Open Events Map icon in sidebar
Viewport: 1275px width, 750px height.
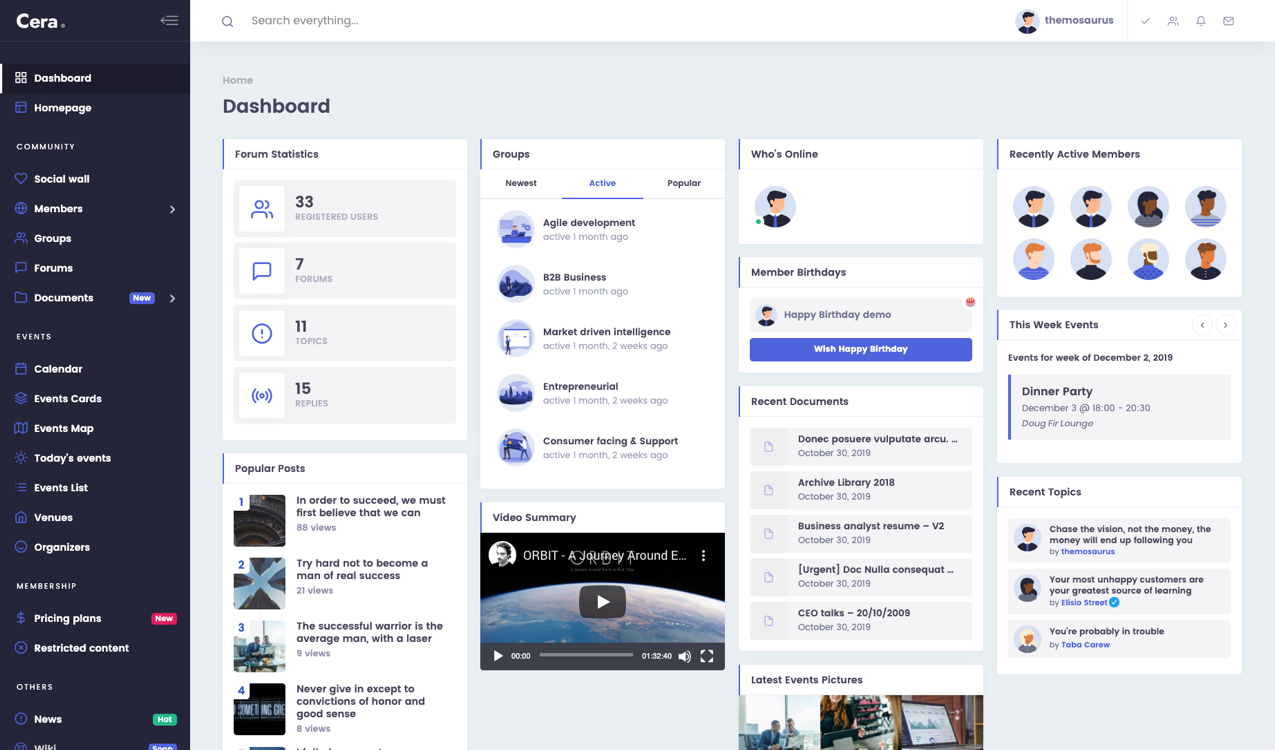(21, 428)
